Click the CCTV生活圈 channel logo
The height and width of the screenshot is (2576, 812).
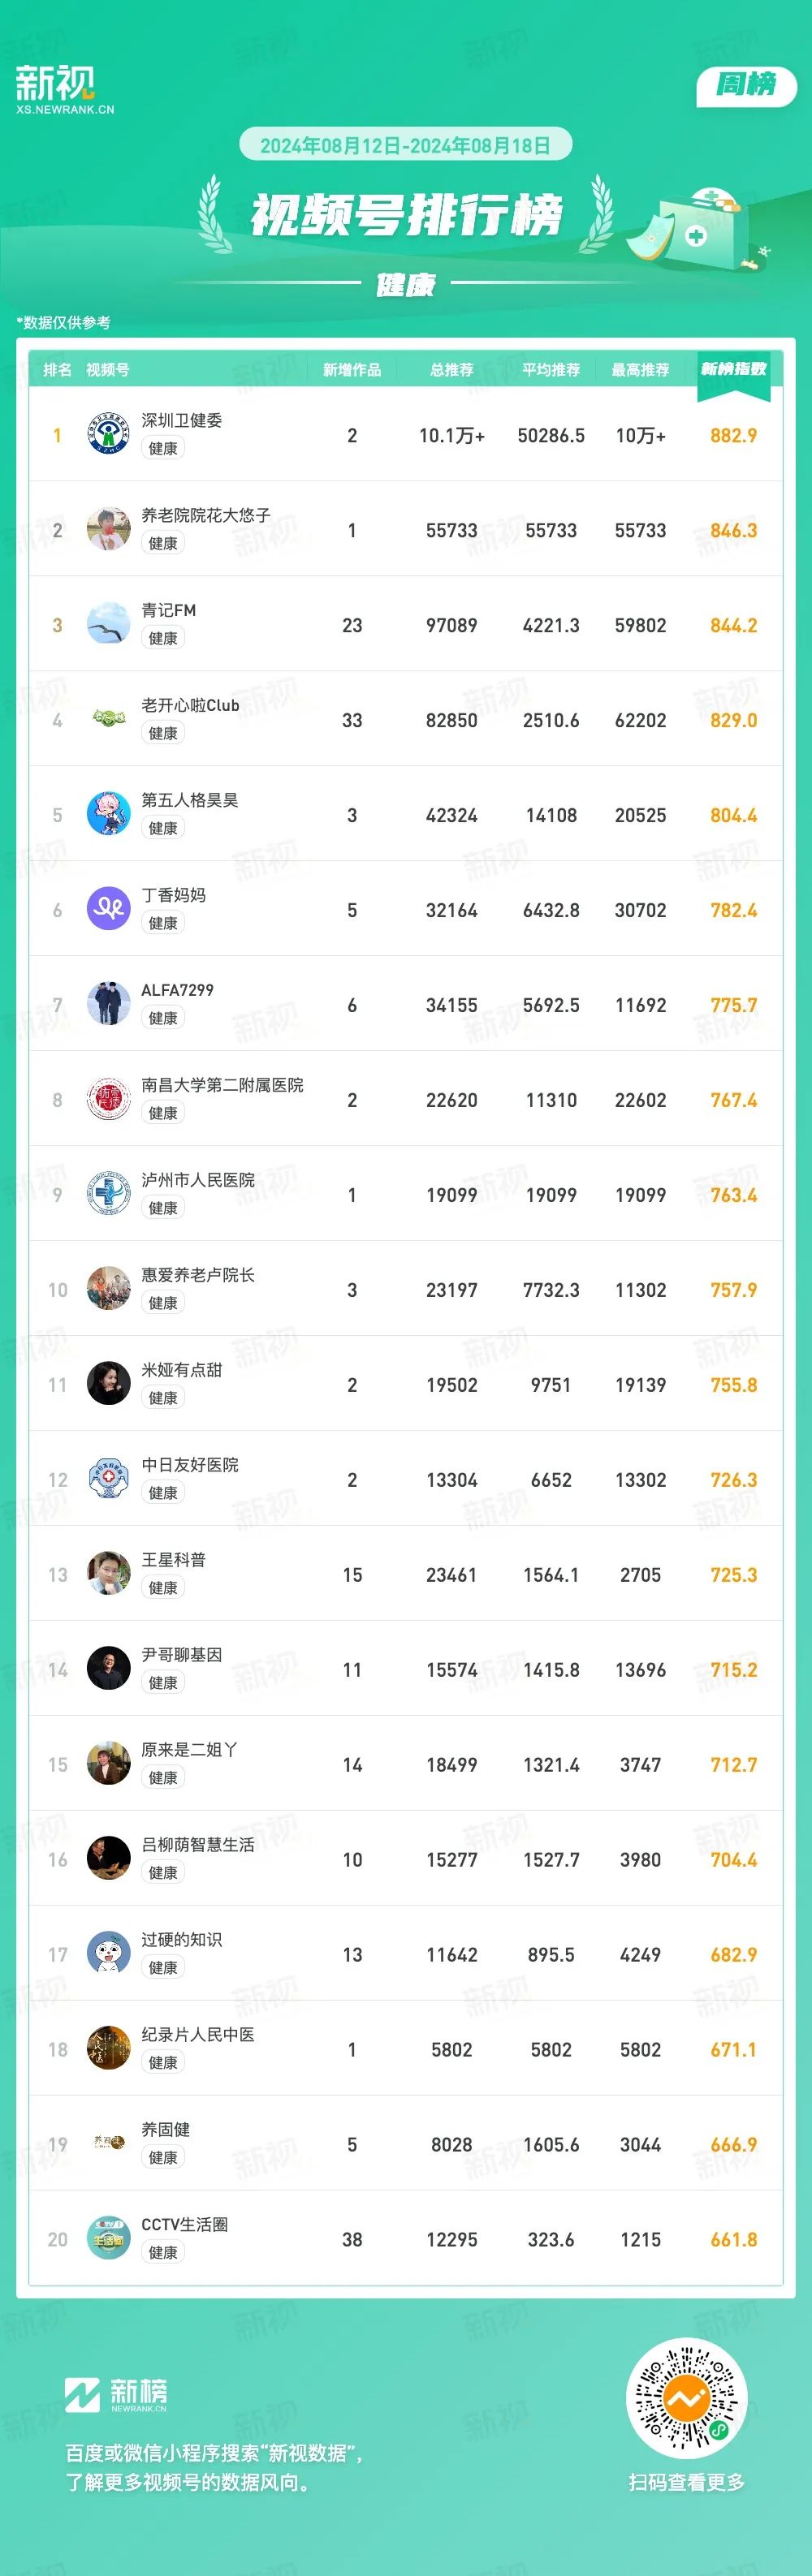point(108,2239)
